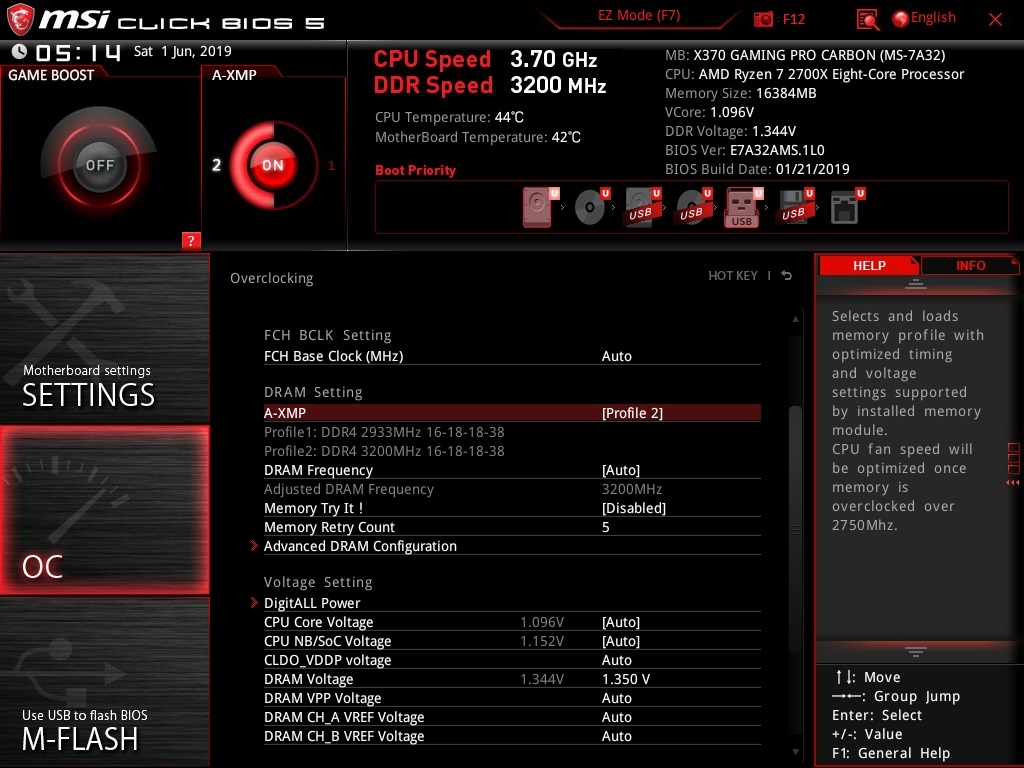Click the HOT KEY label
The width and height of the screenshot is (1024, 768).
pyautogui.click(x=733, y=276)
